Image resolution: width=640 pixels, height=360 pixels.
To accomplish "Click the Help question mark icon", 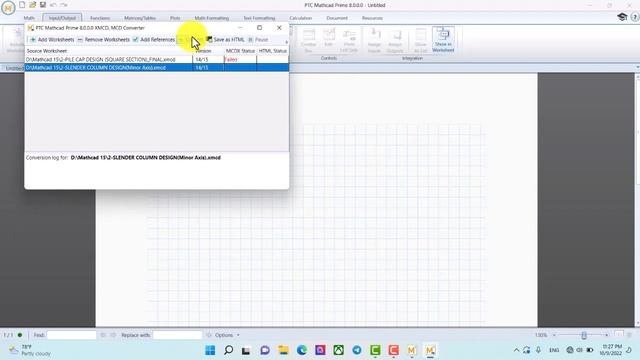I will click(x=635, y=17).
